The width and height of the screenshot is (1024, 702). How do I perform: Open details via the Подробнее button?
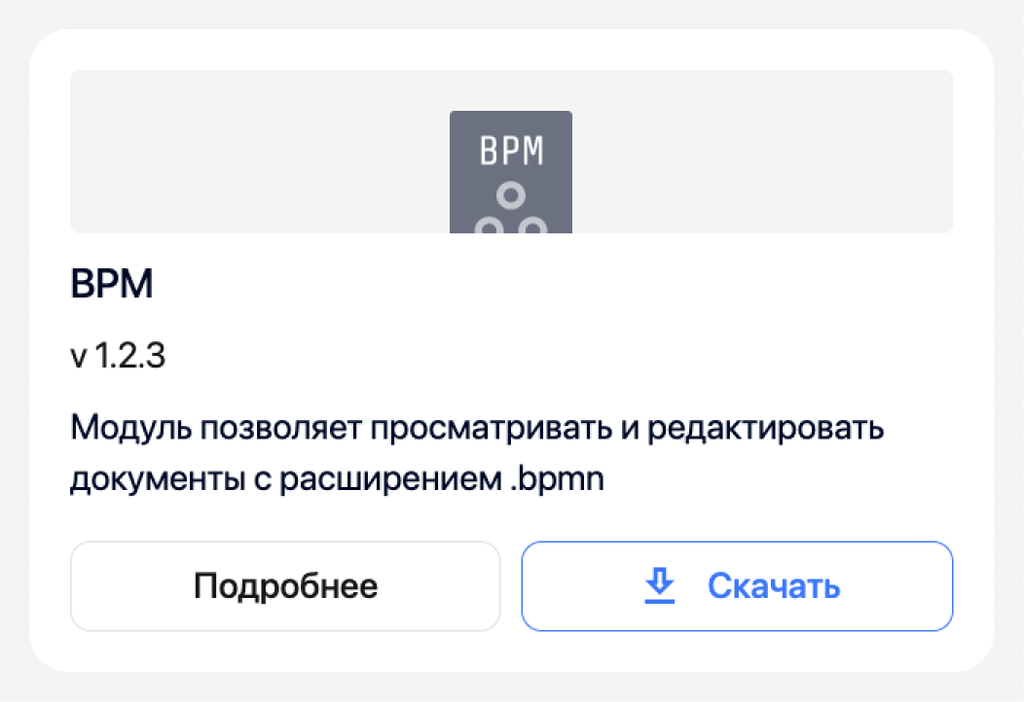click(285, 586)
